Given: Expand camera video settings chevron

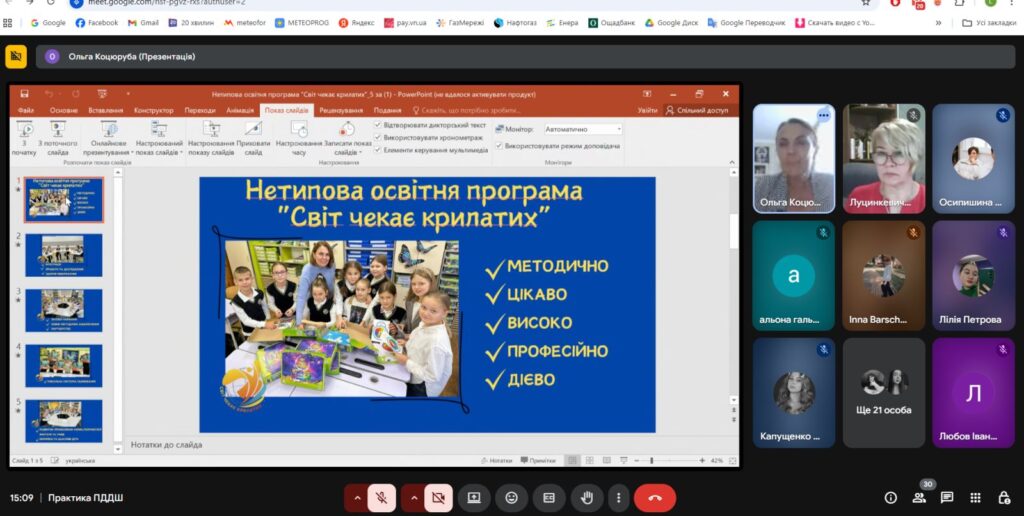Looking at the screenshot, I should (414, 498).
